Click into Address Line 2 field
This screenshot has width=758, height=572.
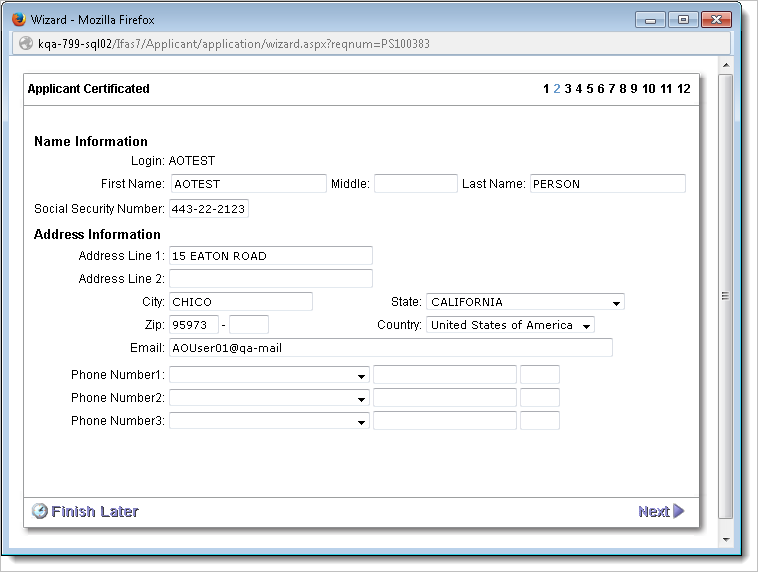click(270, 279)
